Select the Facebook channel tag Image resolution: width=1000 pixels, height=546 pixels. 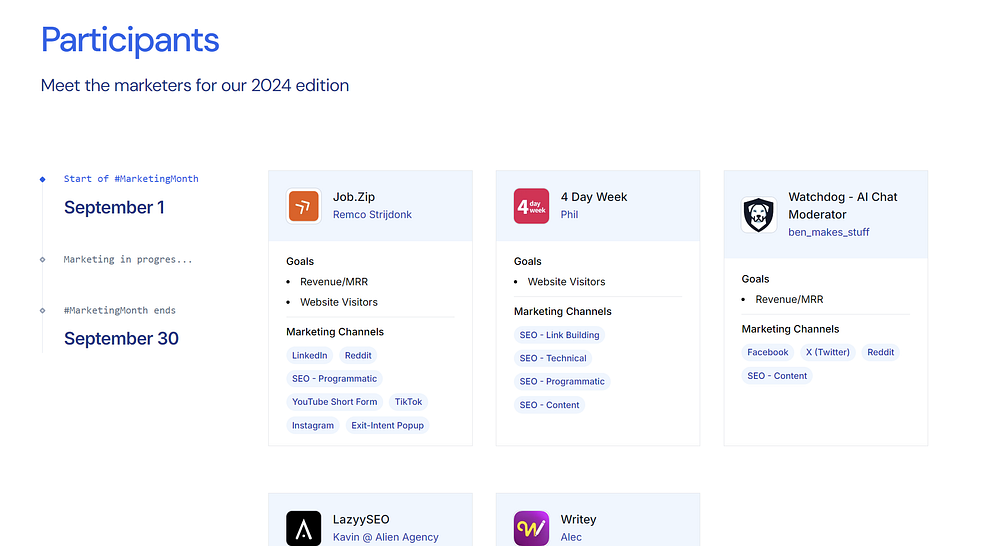coord(767,352)
